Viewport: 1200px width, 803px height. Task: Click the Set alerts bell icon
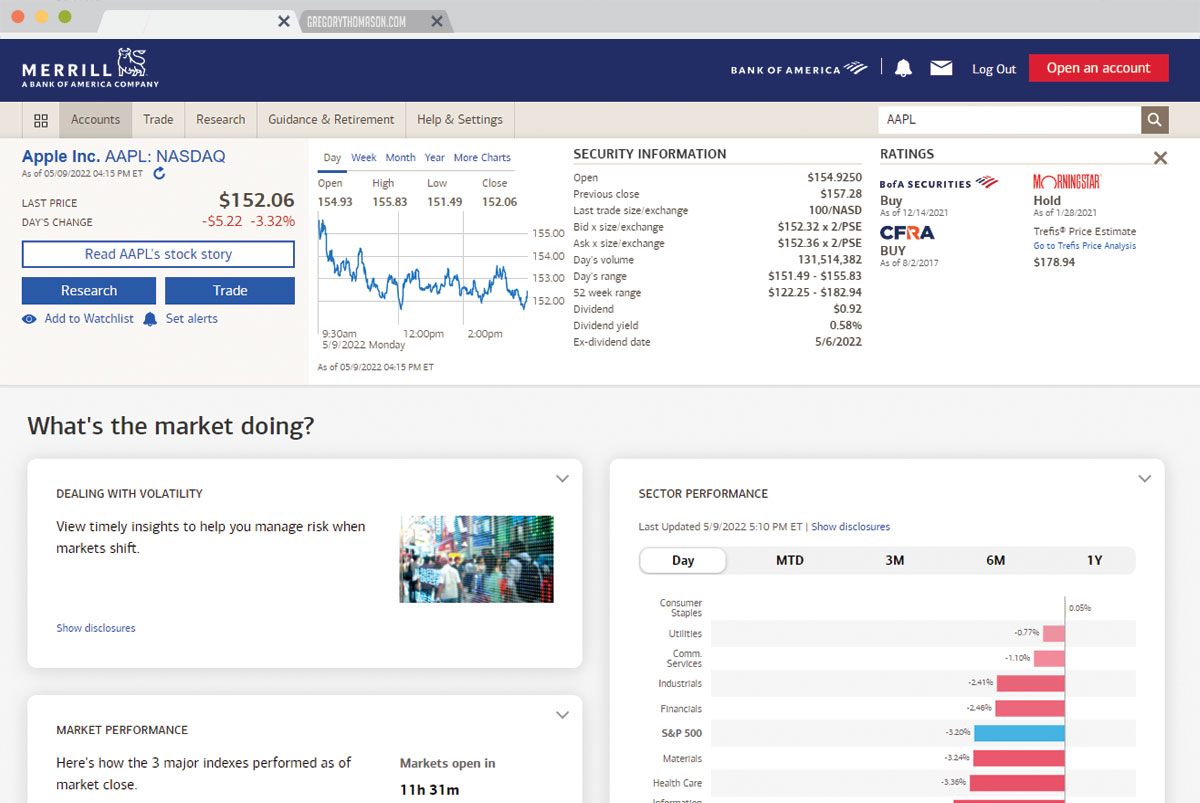[150, 319]
